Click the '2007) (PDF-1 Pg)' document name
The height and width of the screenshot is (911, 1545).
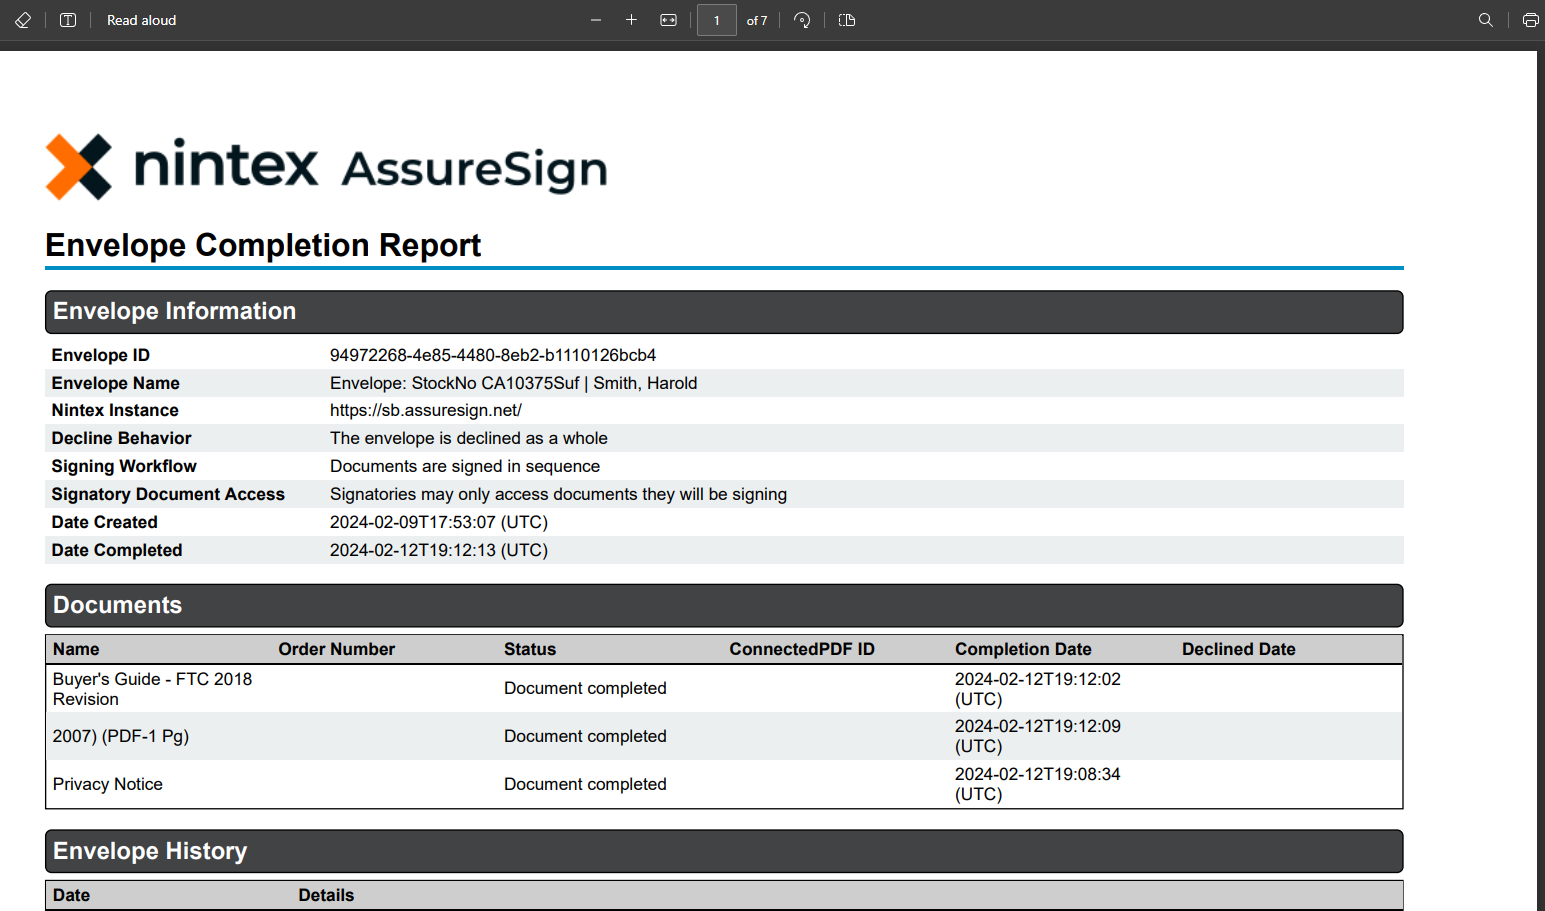[121, 736]
